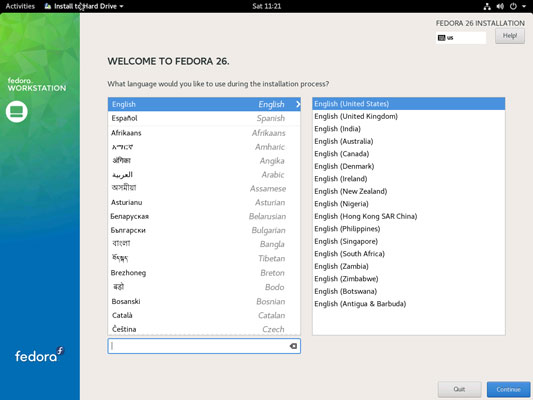Viewport: 533px width, 400px height.
Task: Select the Tibetan language row
Action: [x=204, y=259]
